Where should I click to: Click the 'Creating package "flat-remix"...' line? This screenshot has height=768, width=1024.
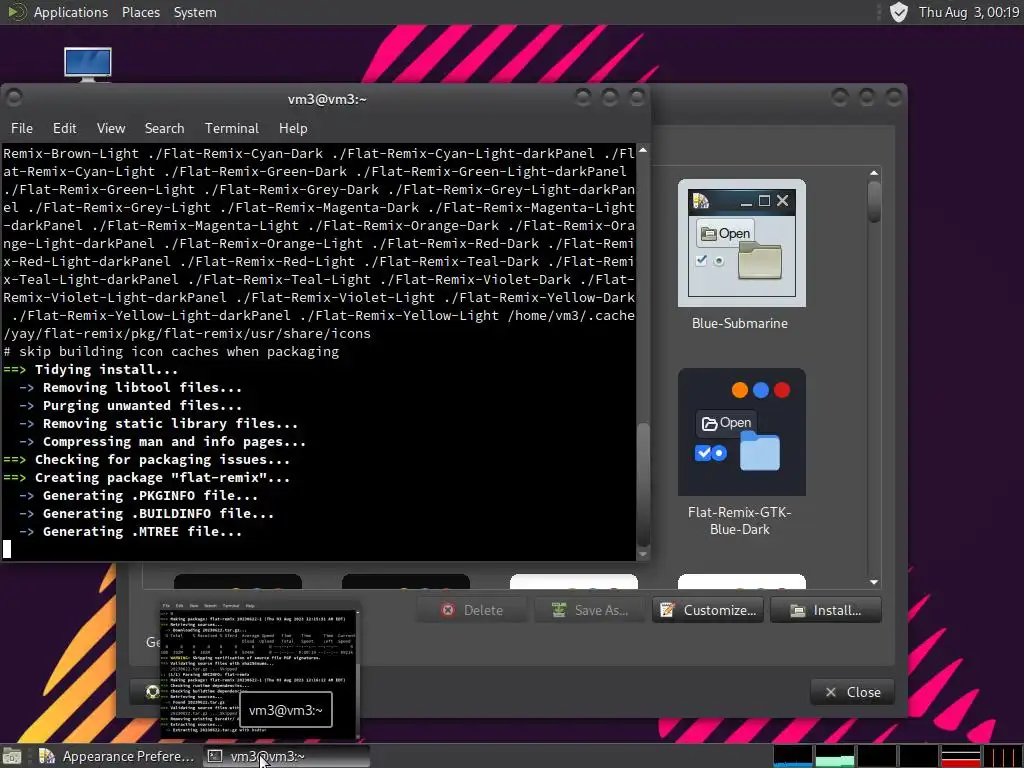[162, 477]
